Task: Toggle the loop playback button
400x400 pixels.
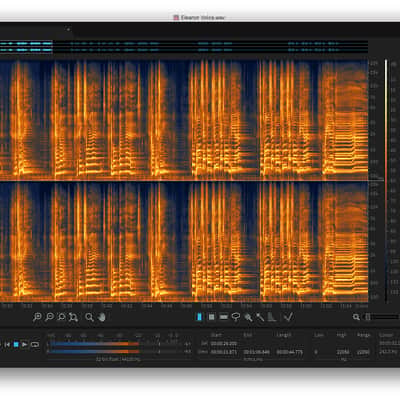Action: (35, 344)
